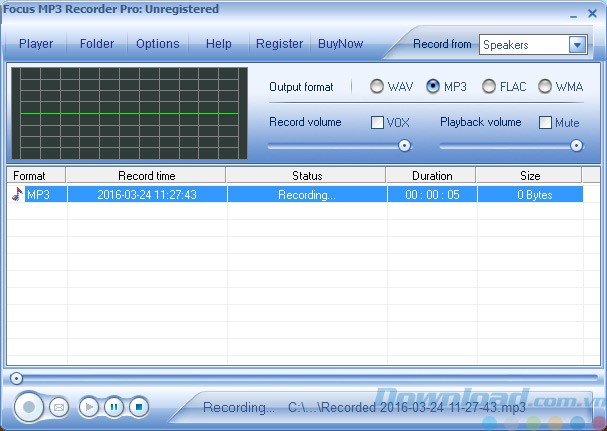Click the music note icon in MP3 row

(x=17, y=194)
